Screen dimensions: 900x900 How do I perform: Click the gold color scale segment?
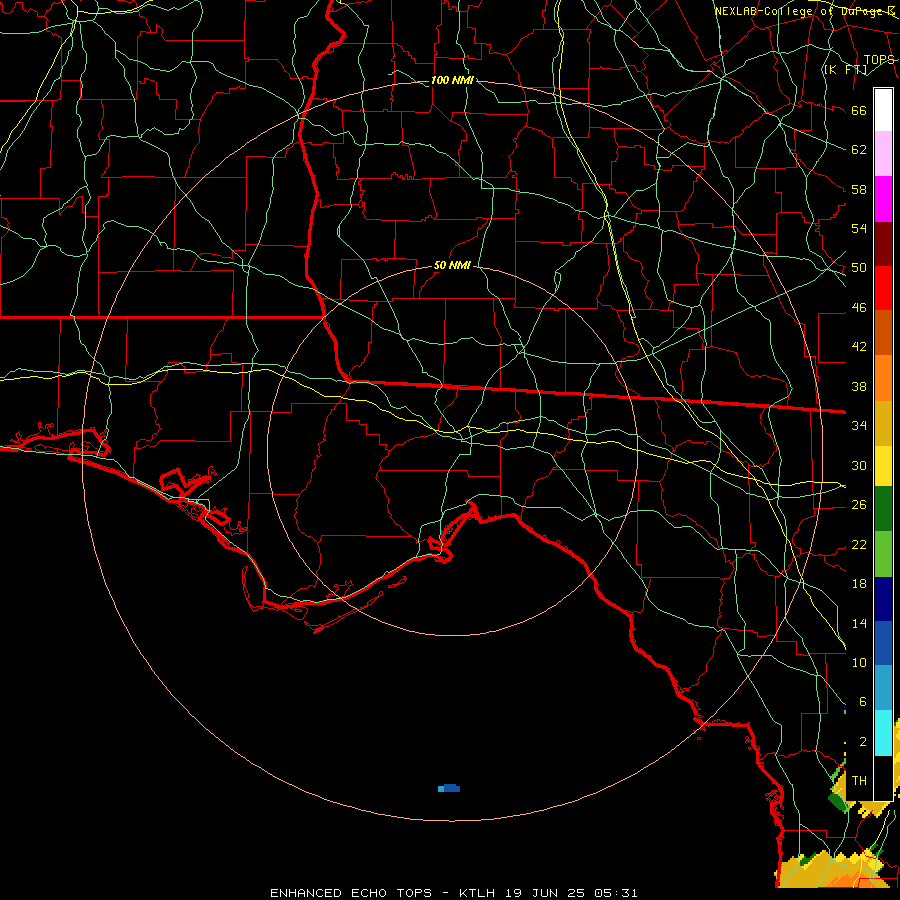click(883, 423)
